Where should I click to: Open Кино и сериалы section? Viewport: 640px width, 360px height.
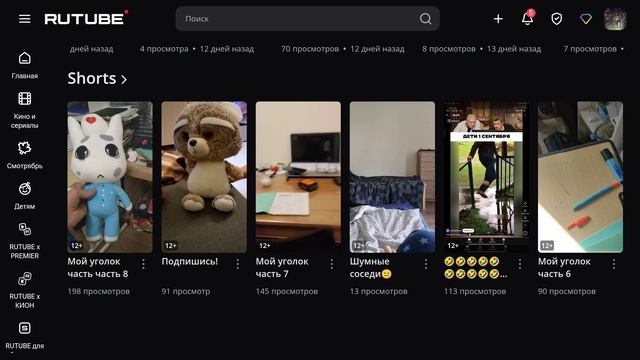(x=24, y=110)
